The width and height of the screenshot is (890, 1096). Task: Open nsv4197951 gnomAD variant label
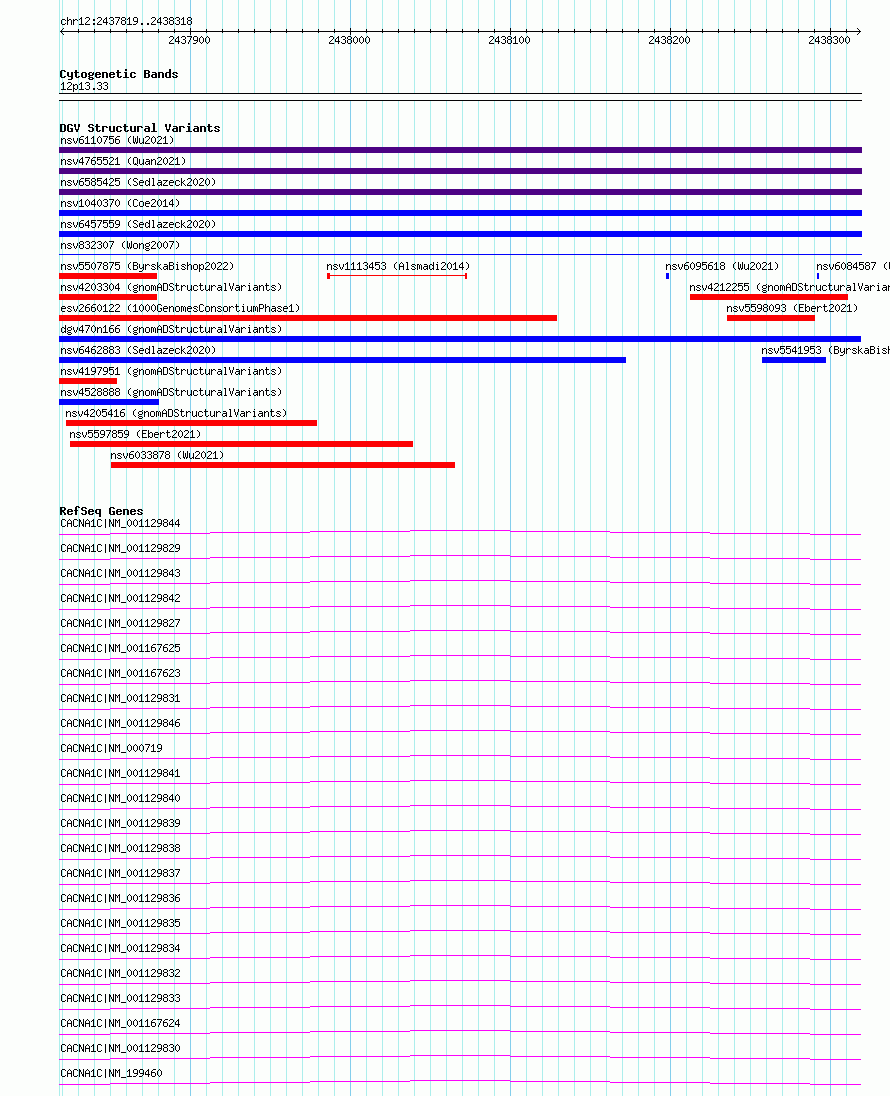click(171, 371)
